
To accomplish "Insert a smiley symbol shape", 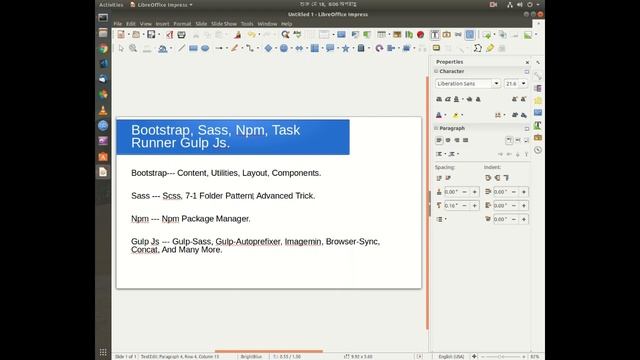I will tap(284, 48).
